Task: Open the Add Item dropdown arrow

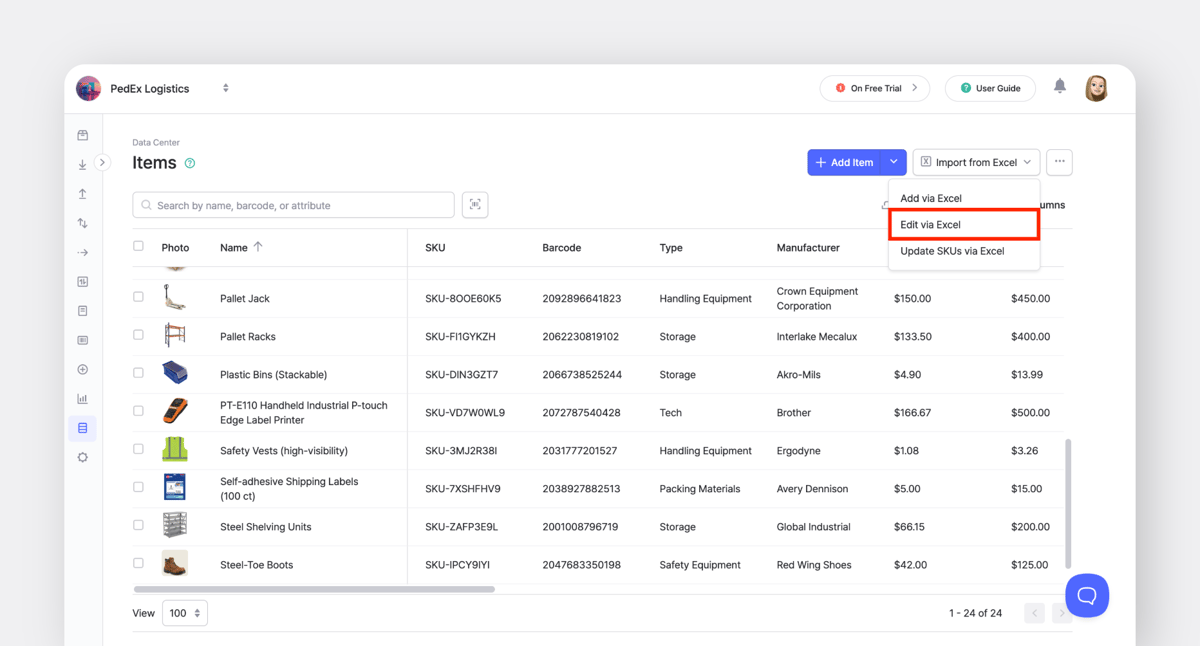Action: point(893,162)
